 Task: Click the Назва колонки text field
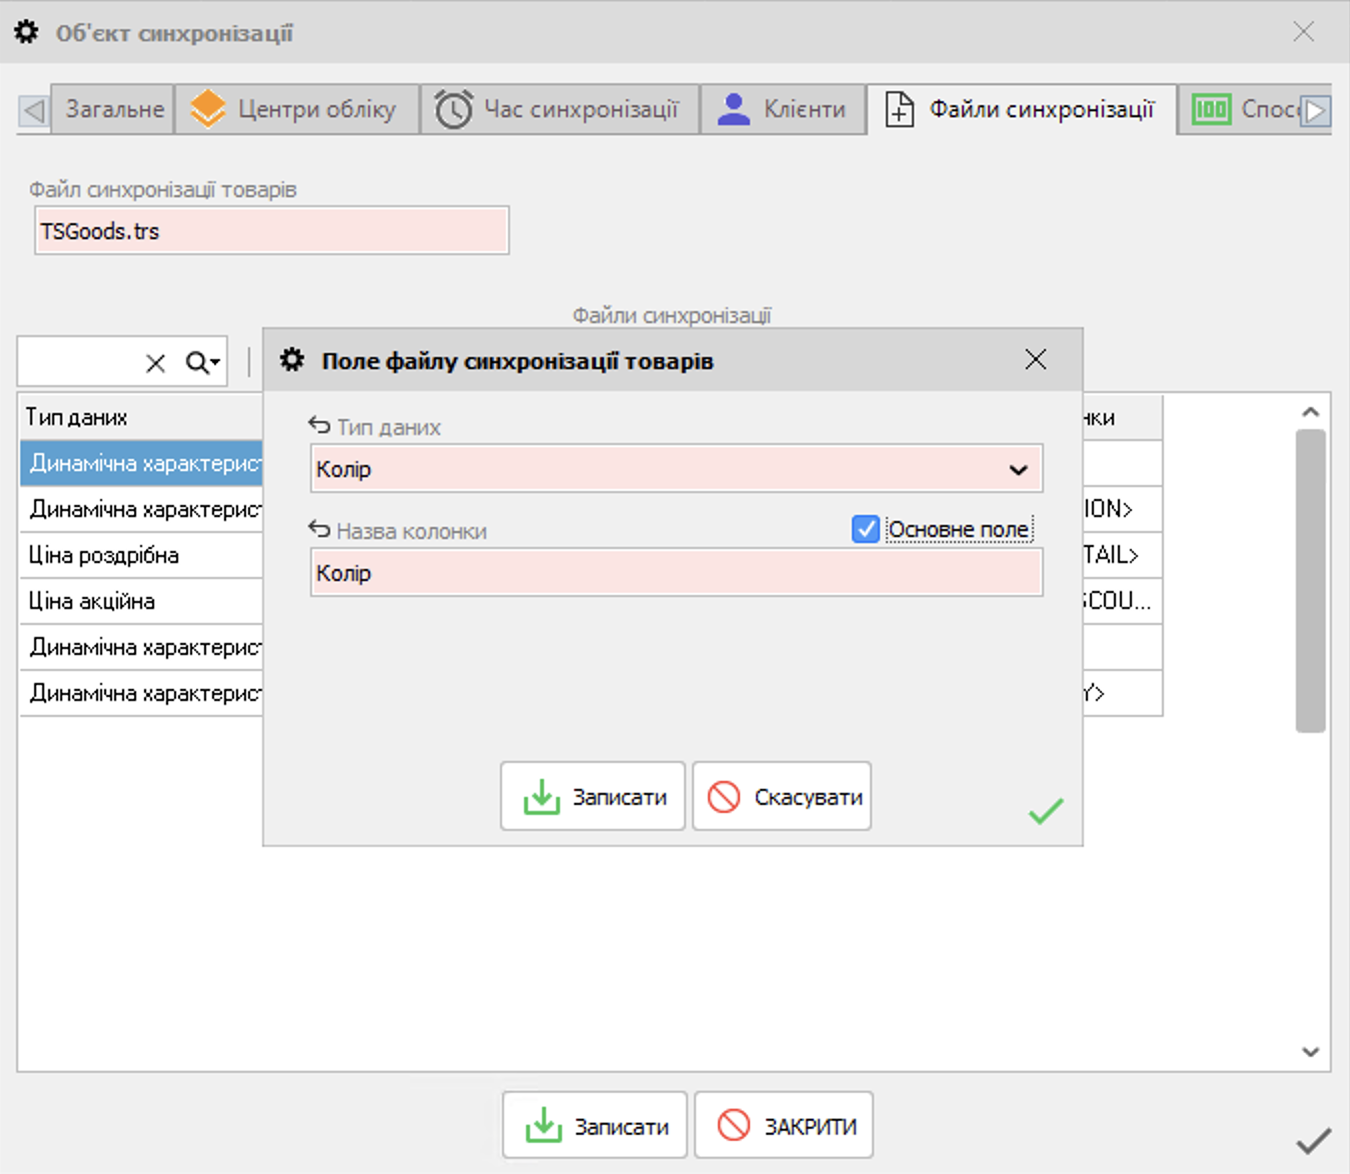pyautogui.click(x=676, y=573)
